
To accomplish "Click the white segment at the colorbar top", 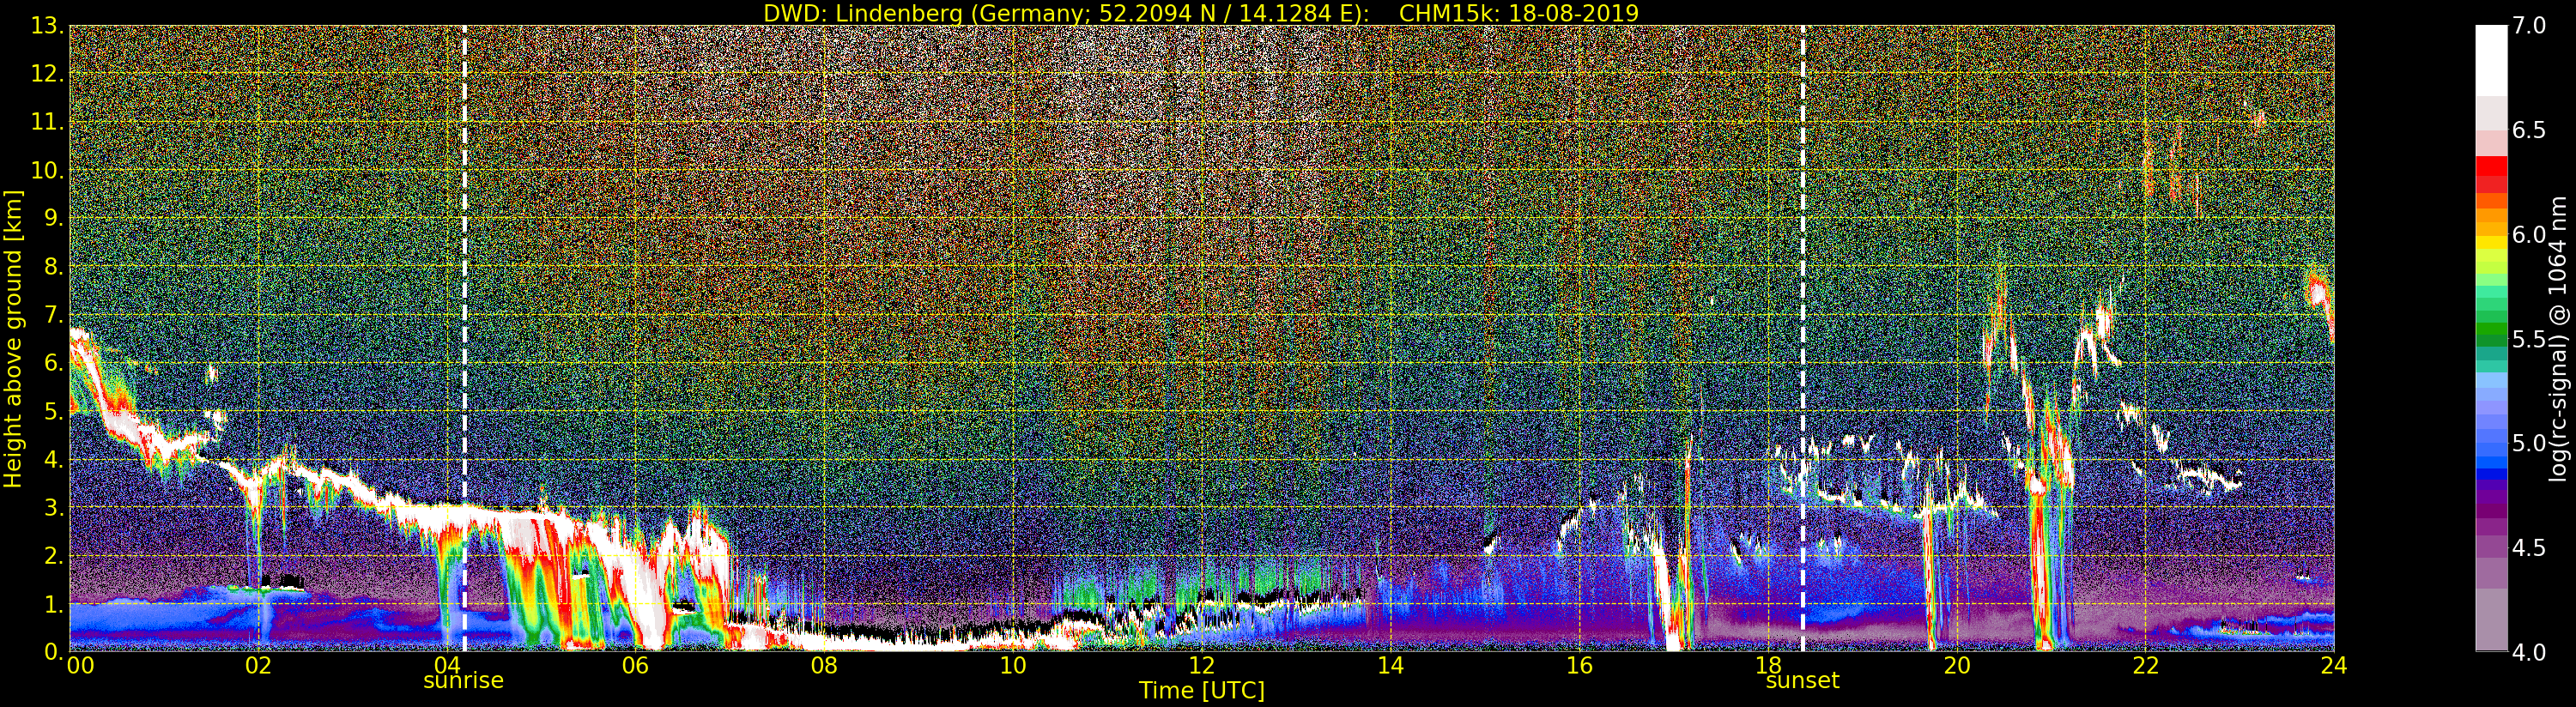I will coord(2491,60).
